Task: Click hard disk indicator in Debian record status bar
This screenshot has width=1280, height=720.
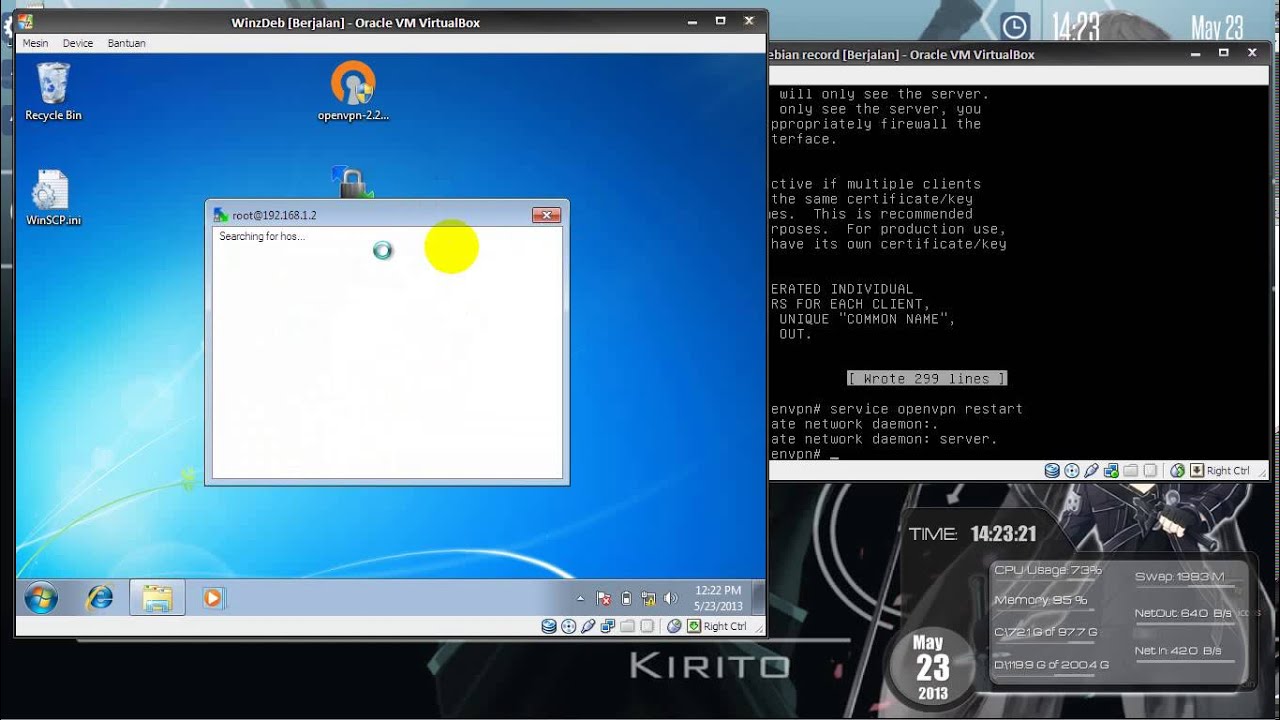Action: point(1052,470)
